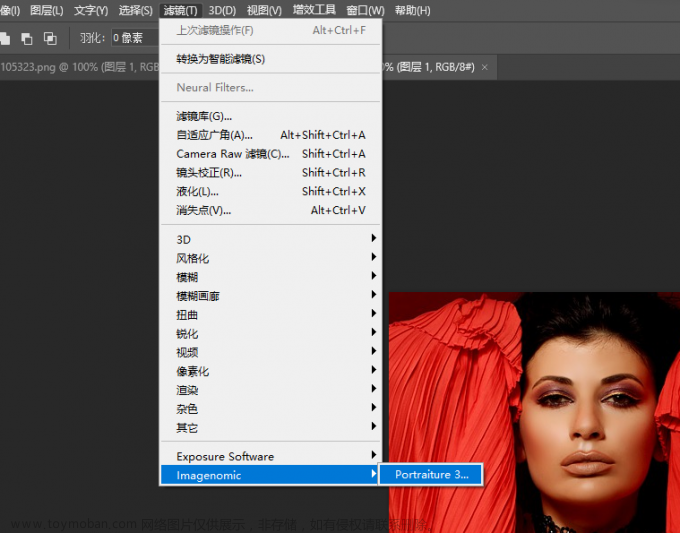The width and height of the screenshot is (680, 533).
Task: Open 液化(L)... liquify filter
Action: pyautogui.click(x=271, y=191)
